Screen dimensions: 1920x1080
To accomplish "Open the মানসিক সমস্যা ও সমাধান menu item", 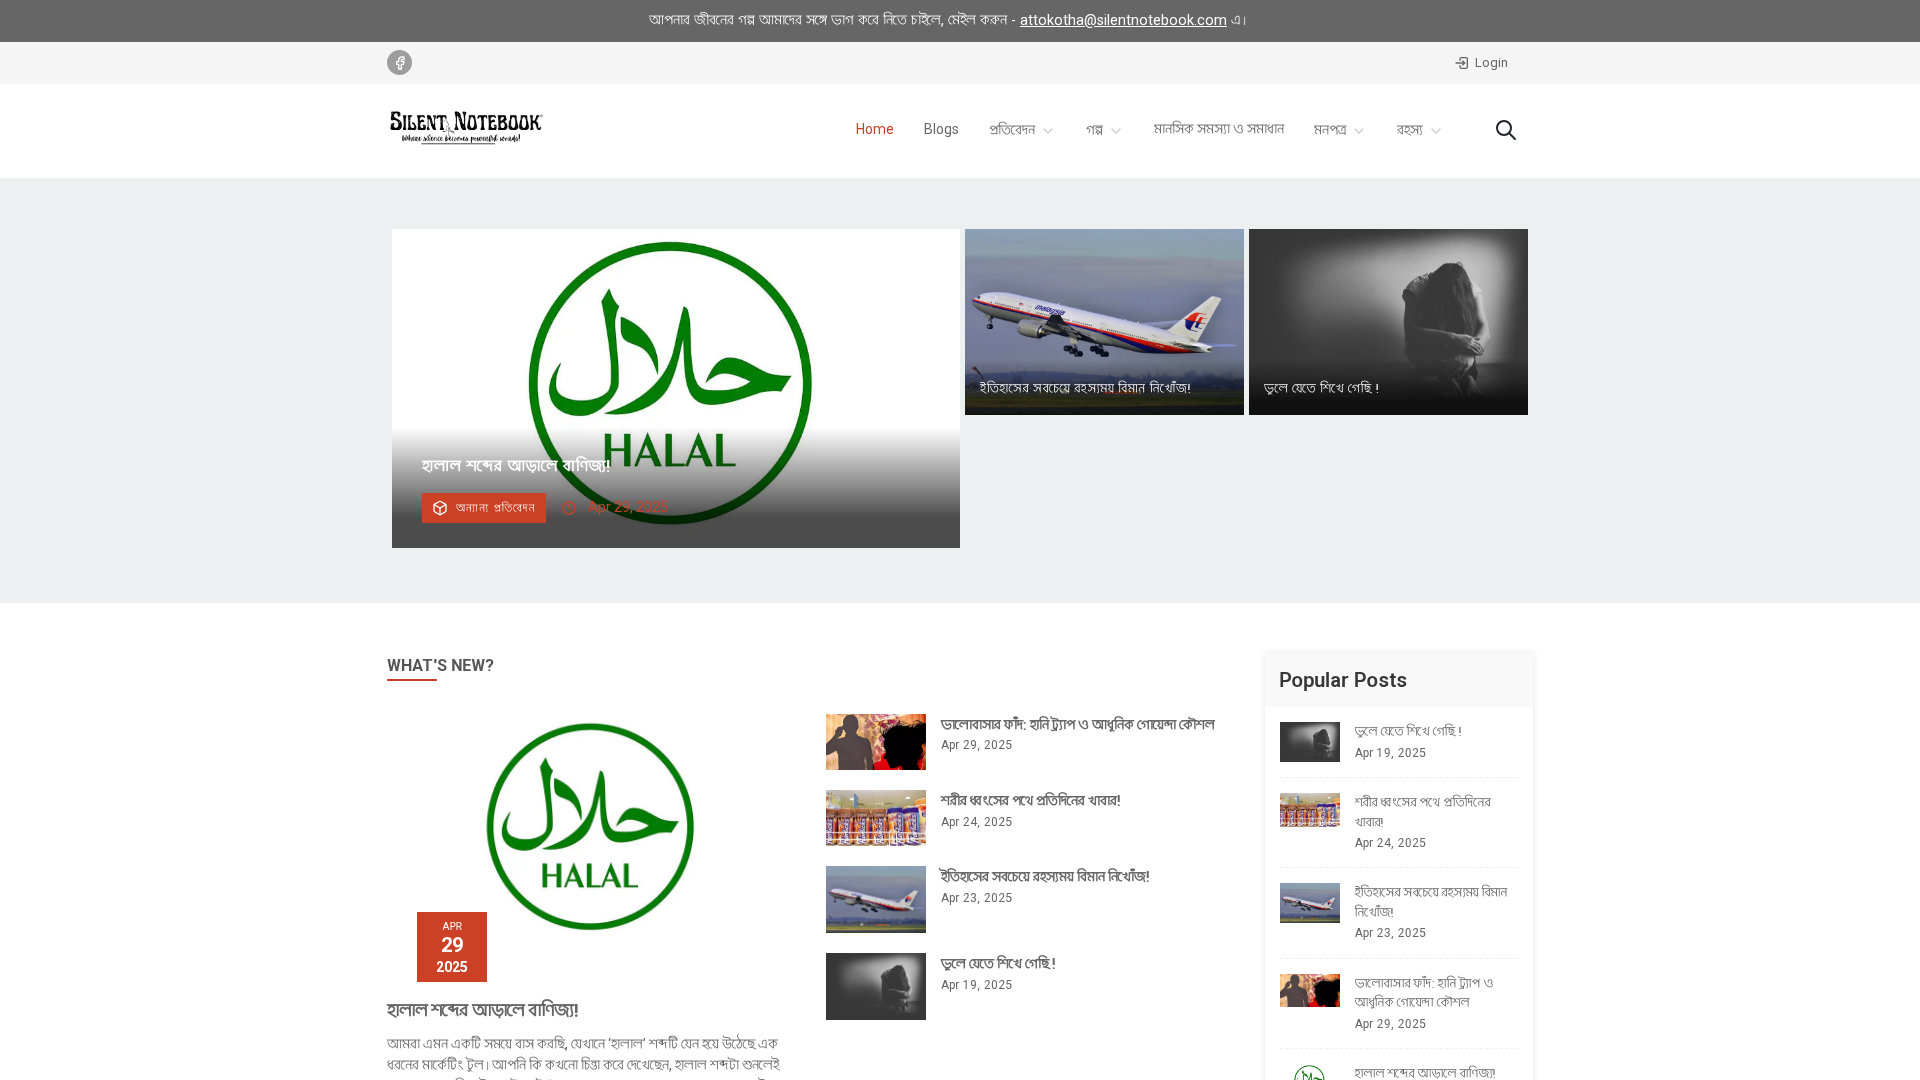I will click(x=1218, y=129).
